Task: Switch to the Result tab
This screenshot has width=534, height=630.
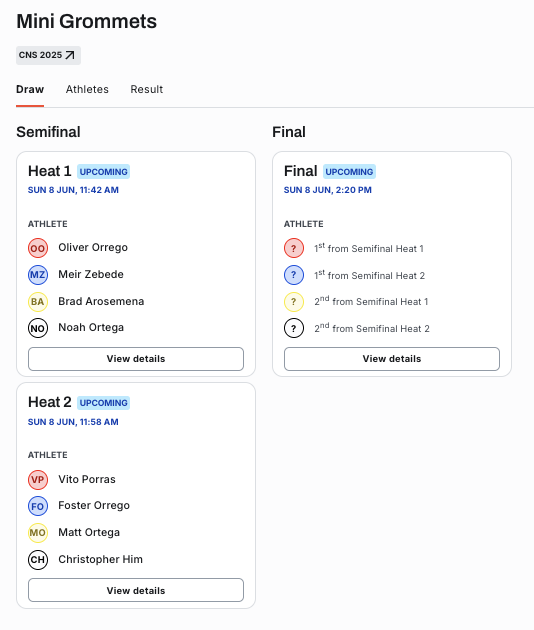Action: 147,89
